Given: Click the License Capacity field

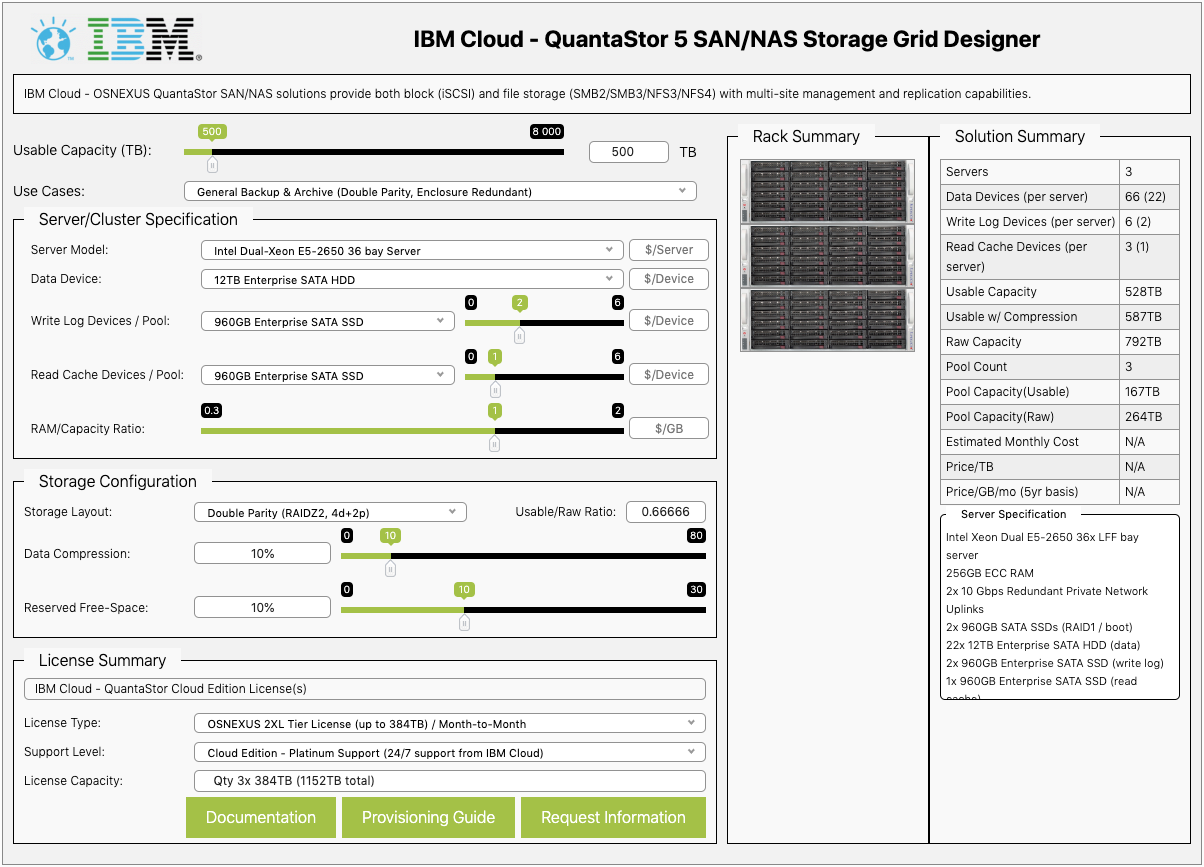Looking at the screenshot, I should (449, 781).
